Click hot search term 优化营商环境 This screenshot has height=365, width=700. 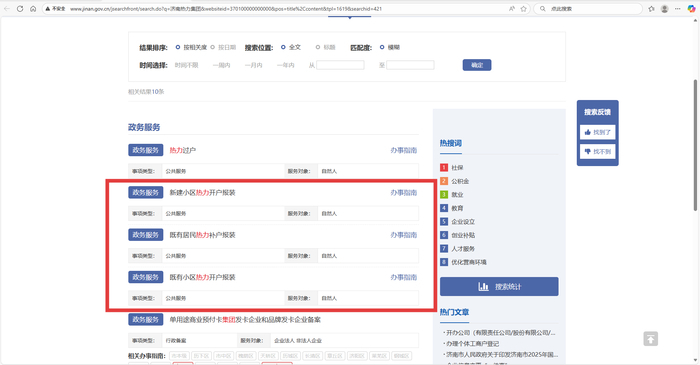tap(469, 262)
